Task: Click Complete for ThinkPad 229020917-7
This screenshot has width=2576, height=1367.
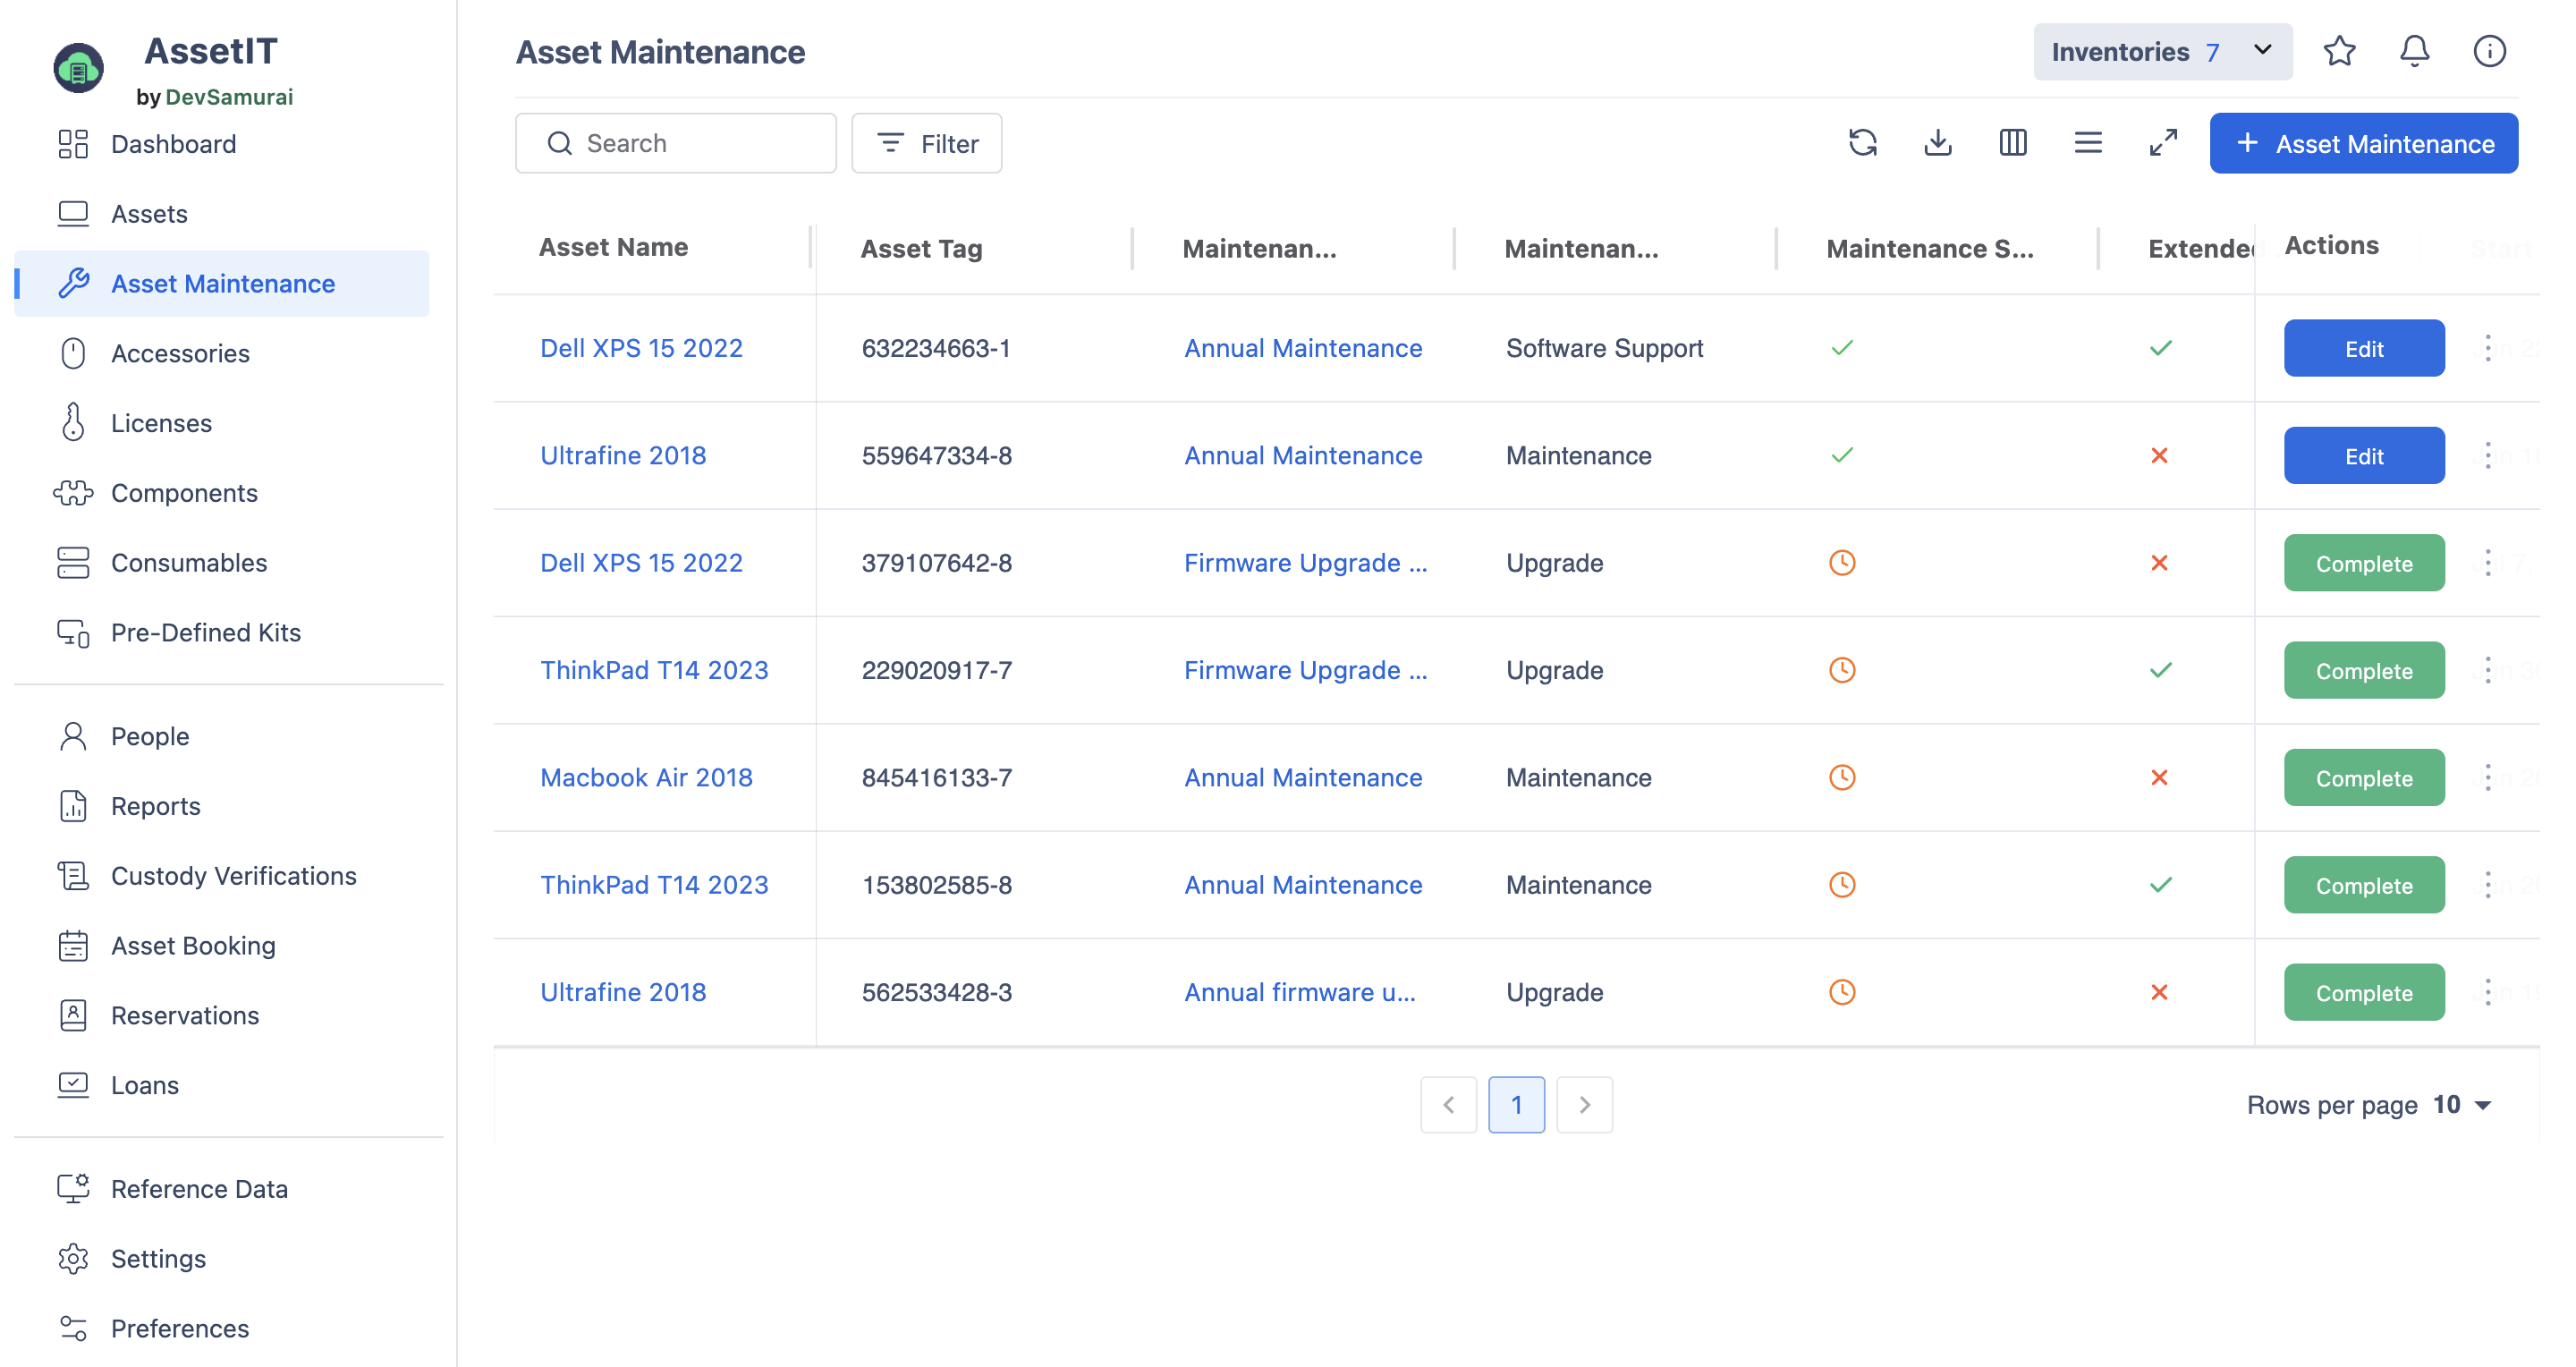Action: pyautogui.click(x=2364, y=670)
